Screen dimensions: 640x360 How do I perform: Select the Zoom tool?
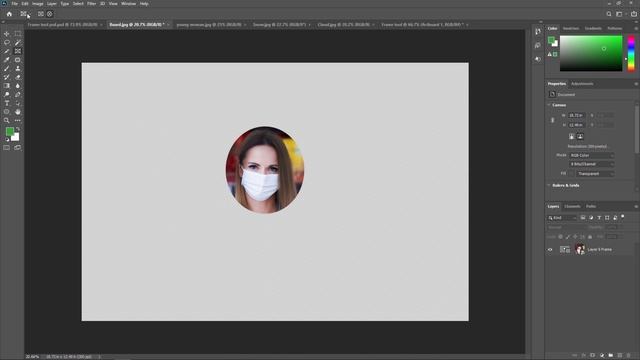tap(7, 120)
